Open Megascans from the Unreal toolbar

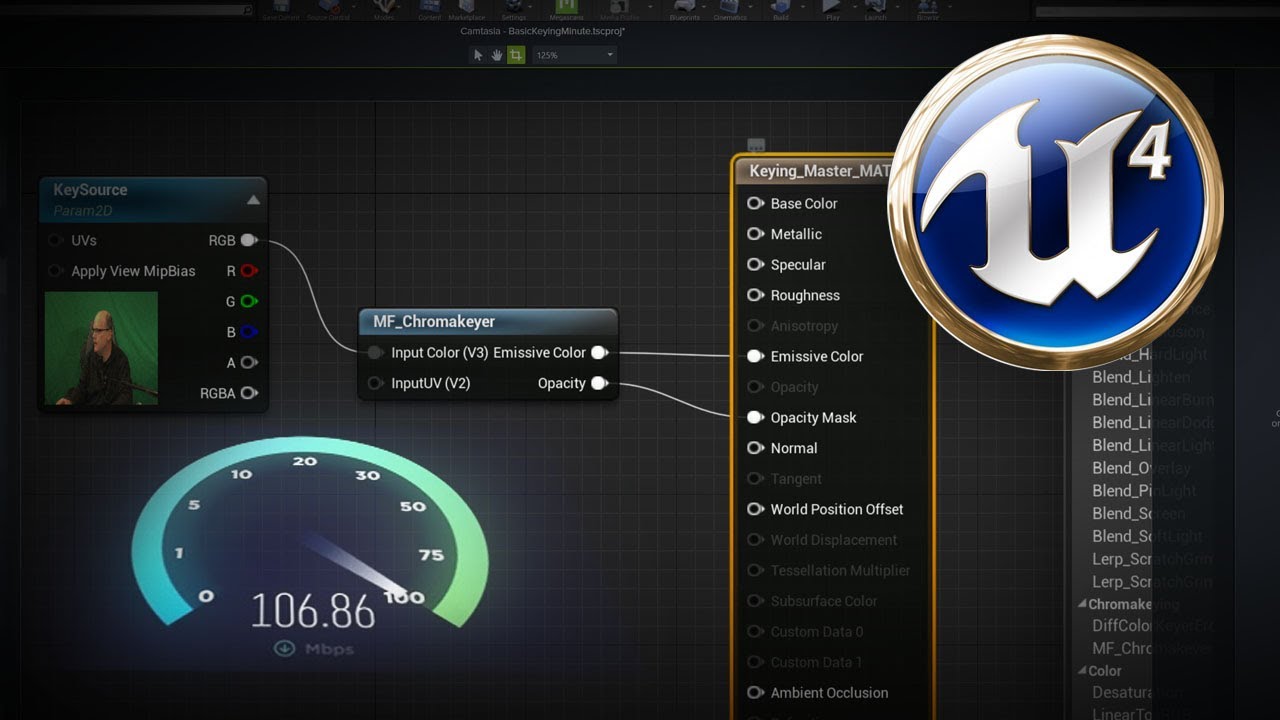click(x=566, y=9)
